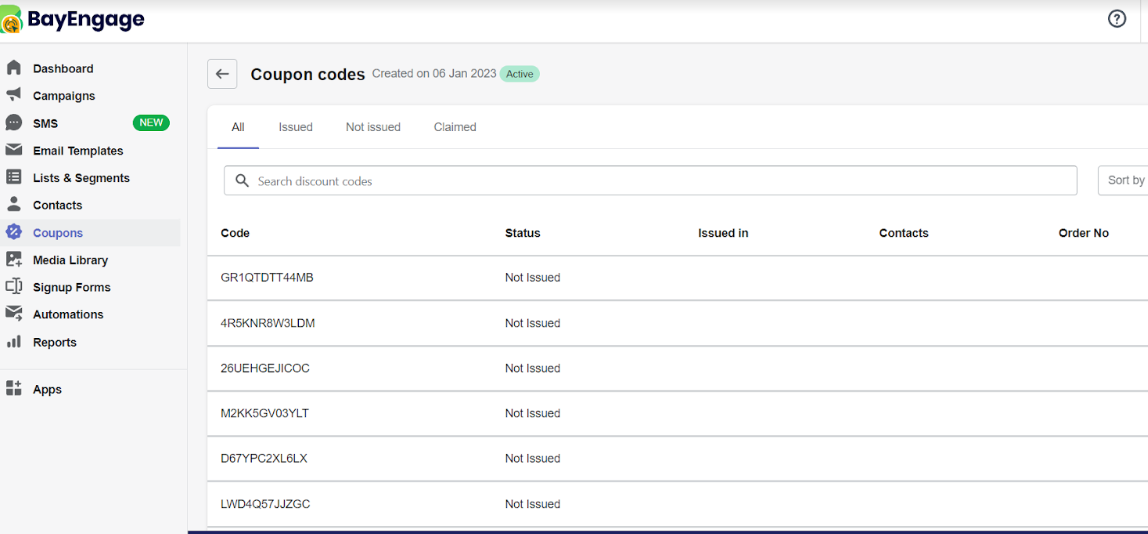Image resolution: width=1148 pixels, height=534 pixels.
Task: Select the All tab
Action: coord(238,127)
